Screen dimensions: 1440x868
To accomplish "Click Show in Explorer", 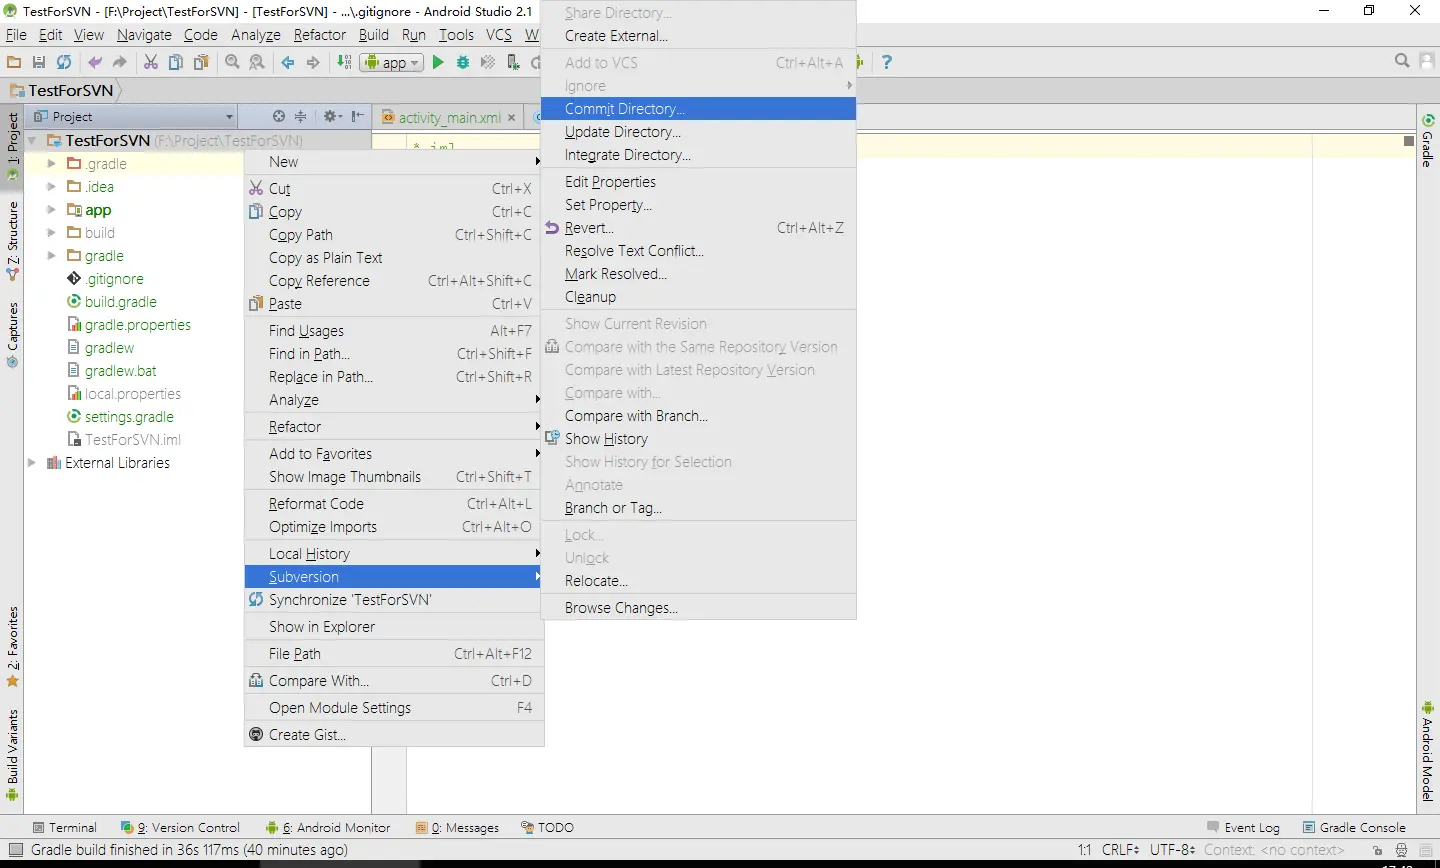I will coord(394,626).
